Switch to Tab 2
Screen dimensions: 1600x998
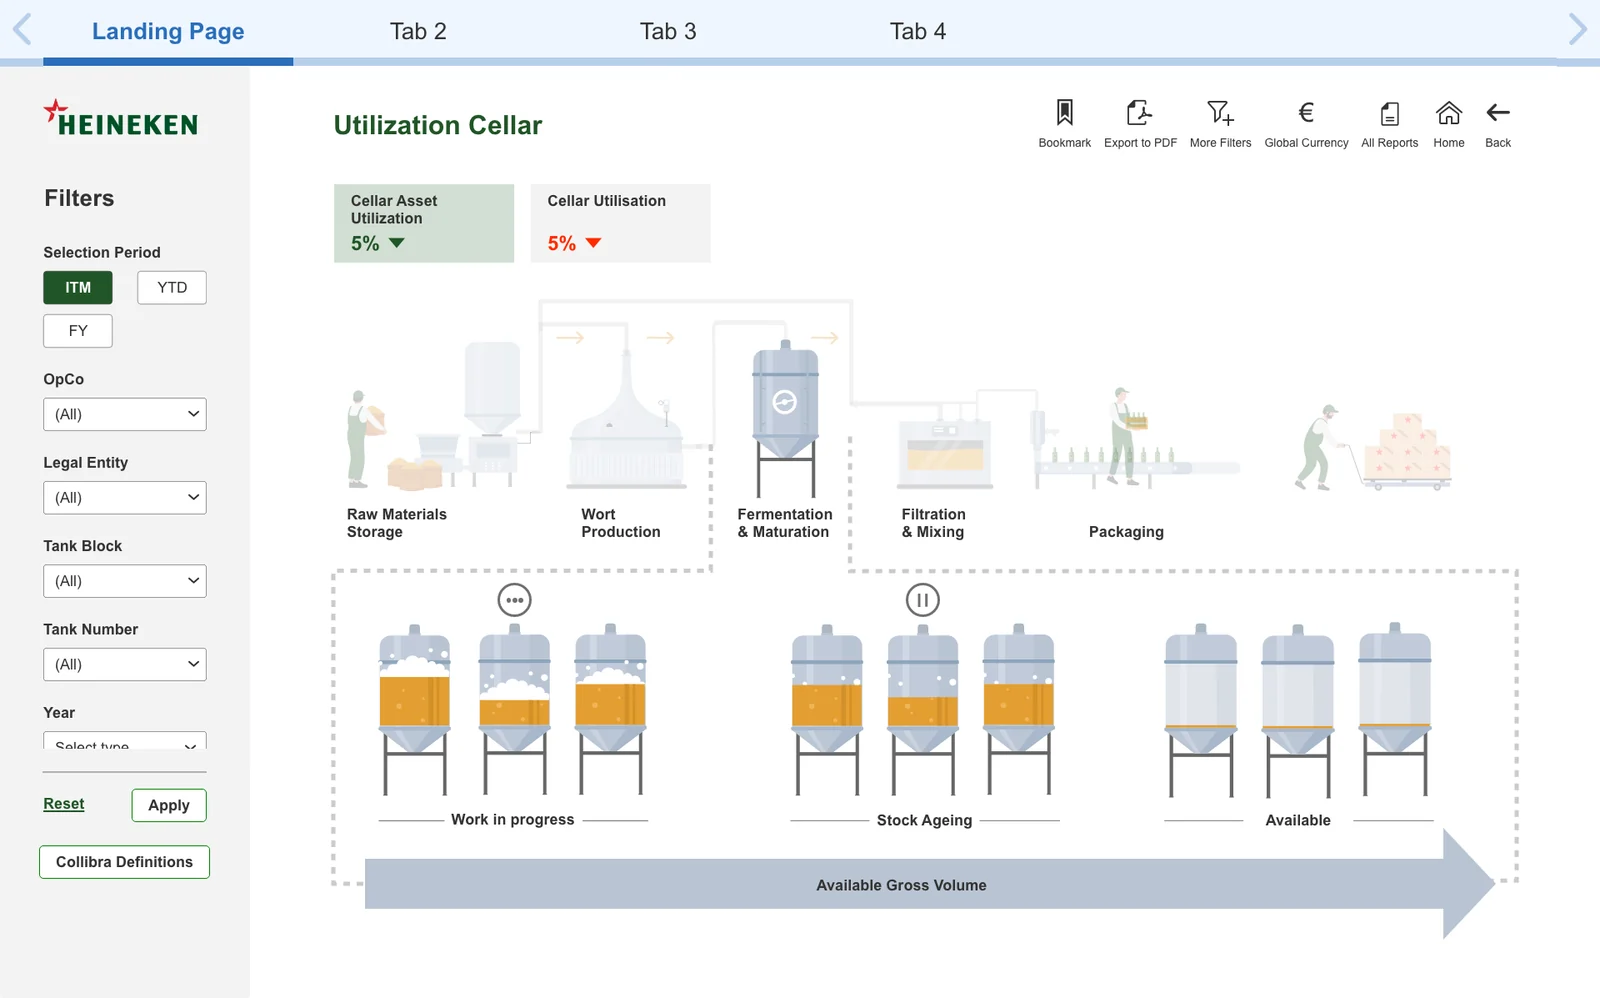[x=418, y=31]
